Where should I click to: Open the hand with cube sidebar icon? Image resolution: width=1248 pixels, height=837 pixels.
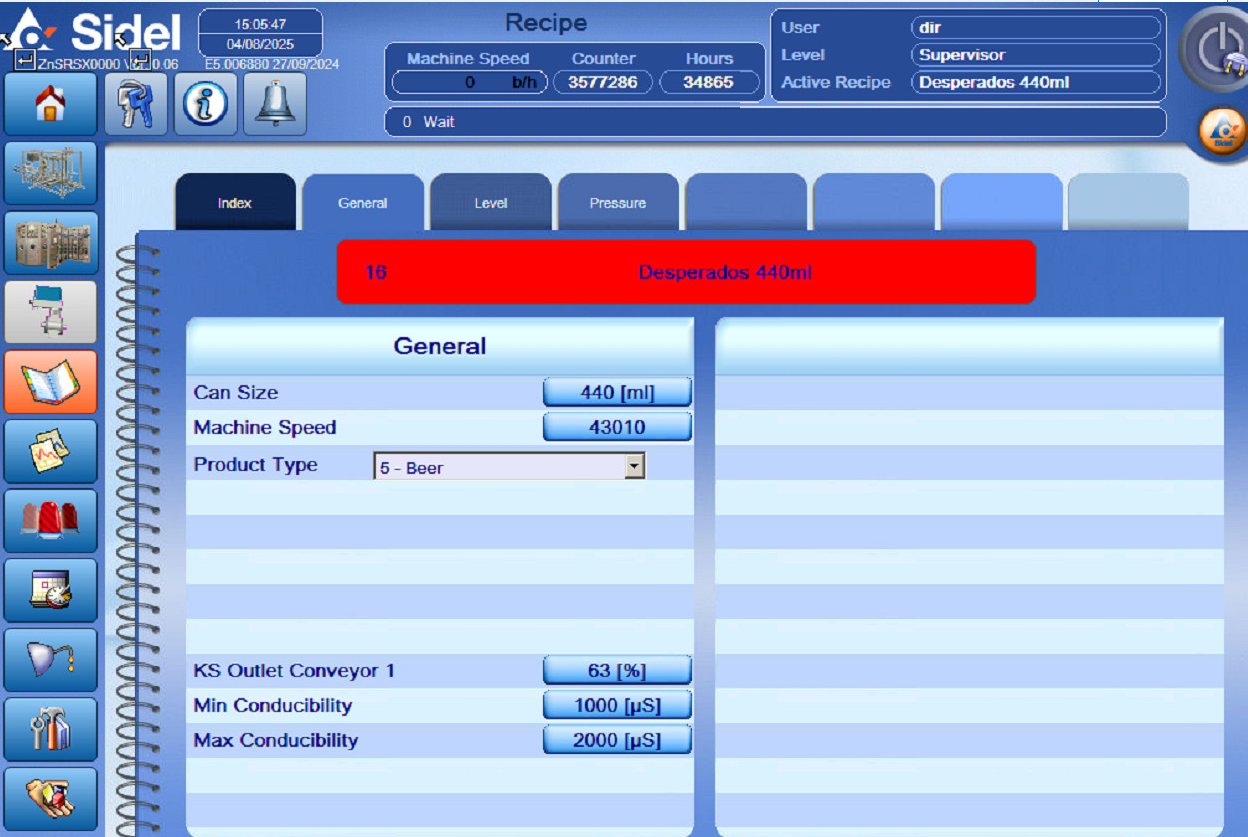(x=51, y=798)
